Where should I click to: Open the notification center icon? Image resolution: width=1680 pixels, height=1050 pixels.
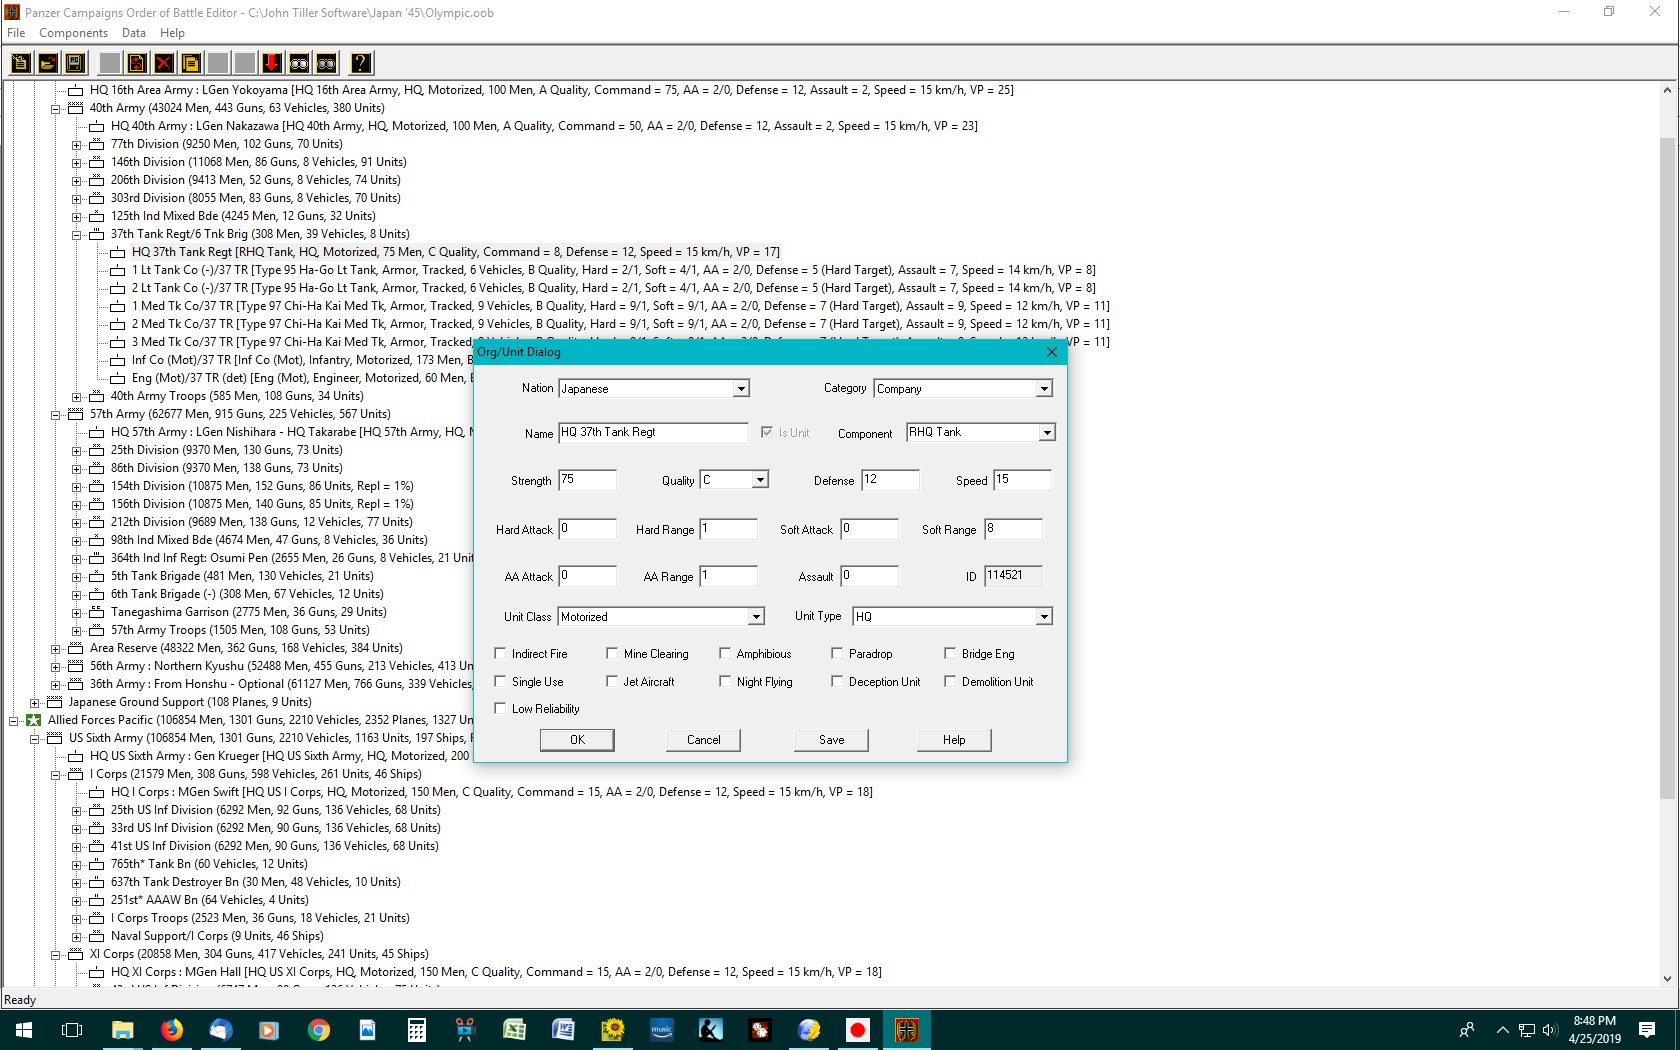pyautogui.click(x=1647, y=1029)
